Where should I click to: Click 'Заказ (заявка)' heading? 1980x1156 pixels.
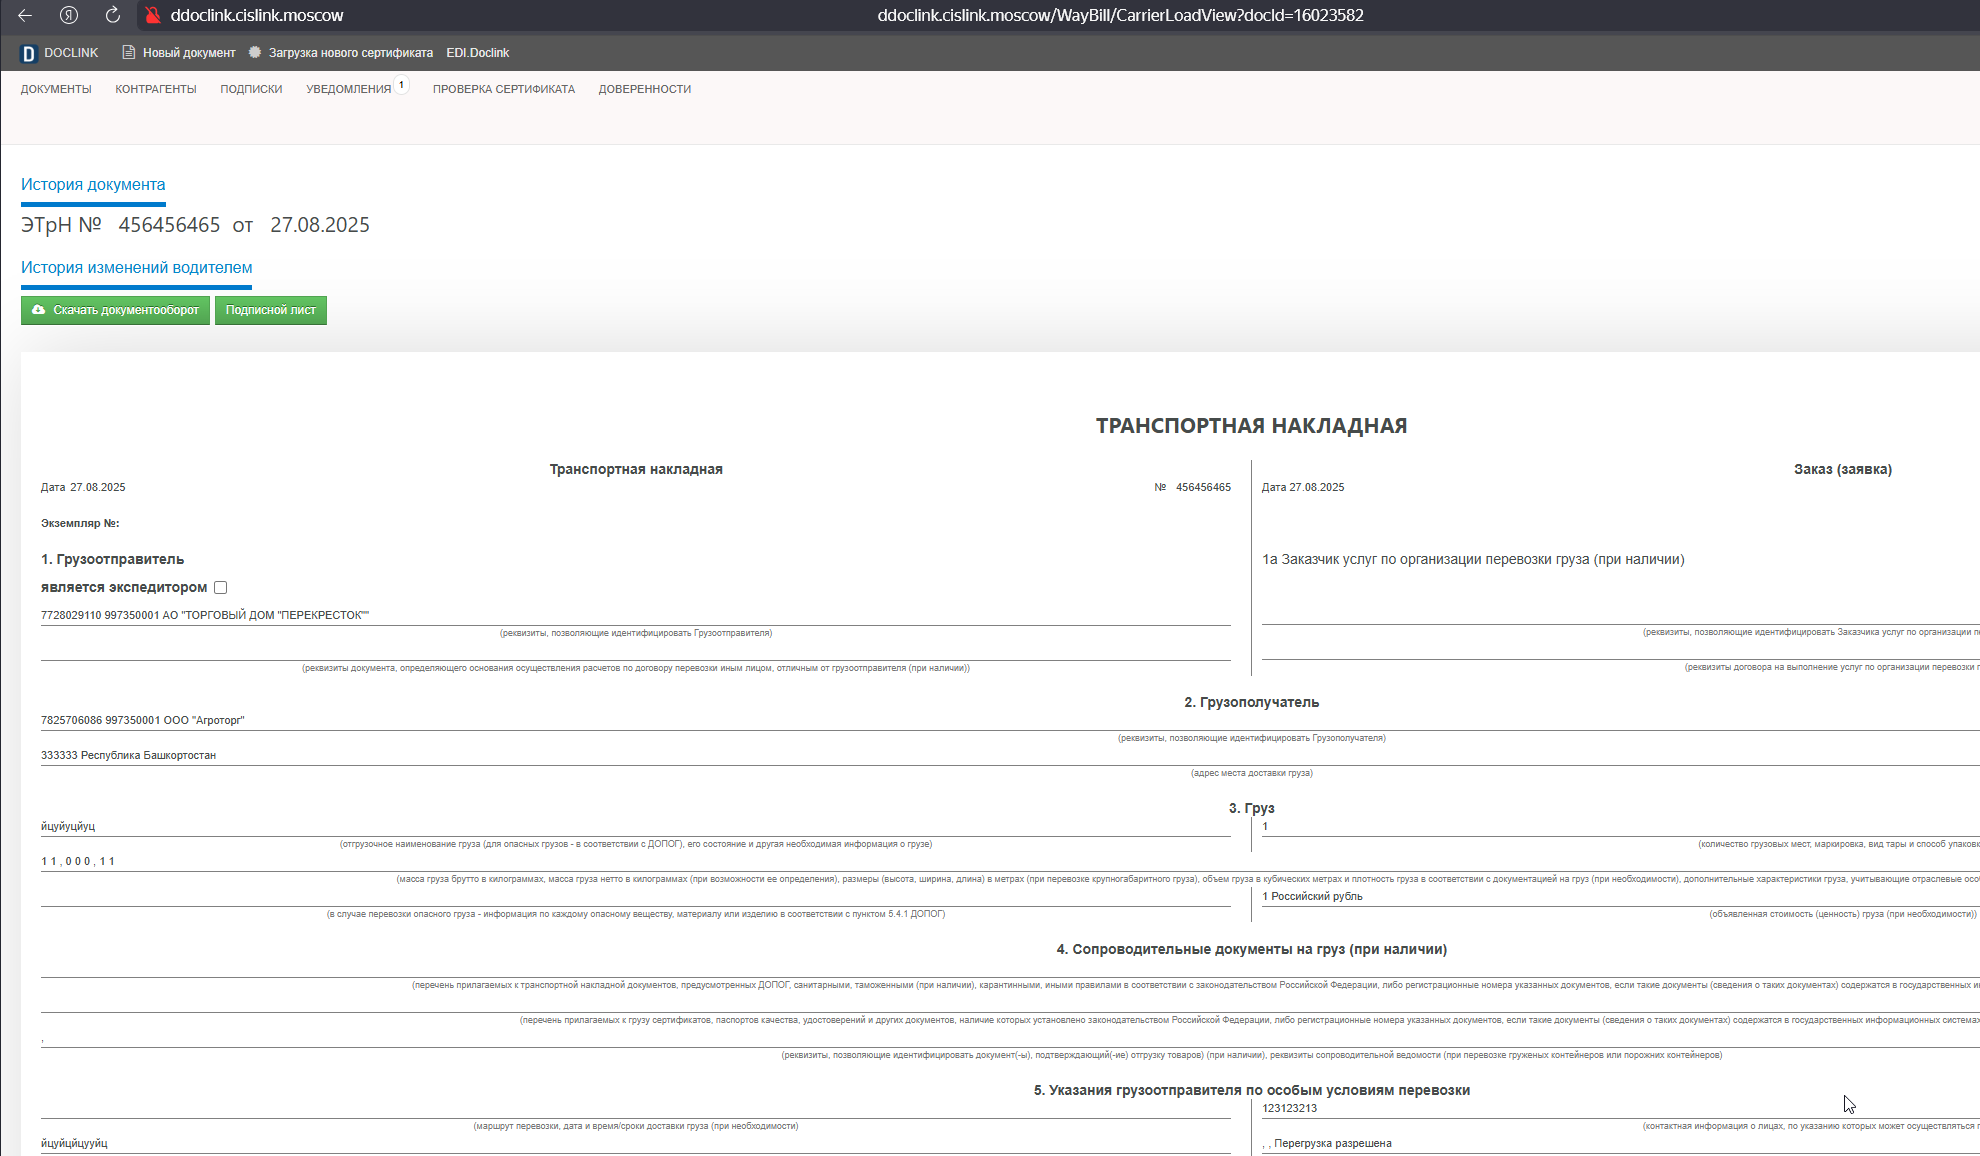[1842, 469]
